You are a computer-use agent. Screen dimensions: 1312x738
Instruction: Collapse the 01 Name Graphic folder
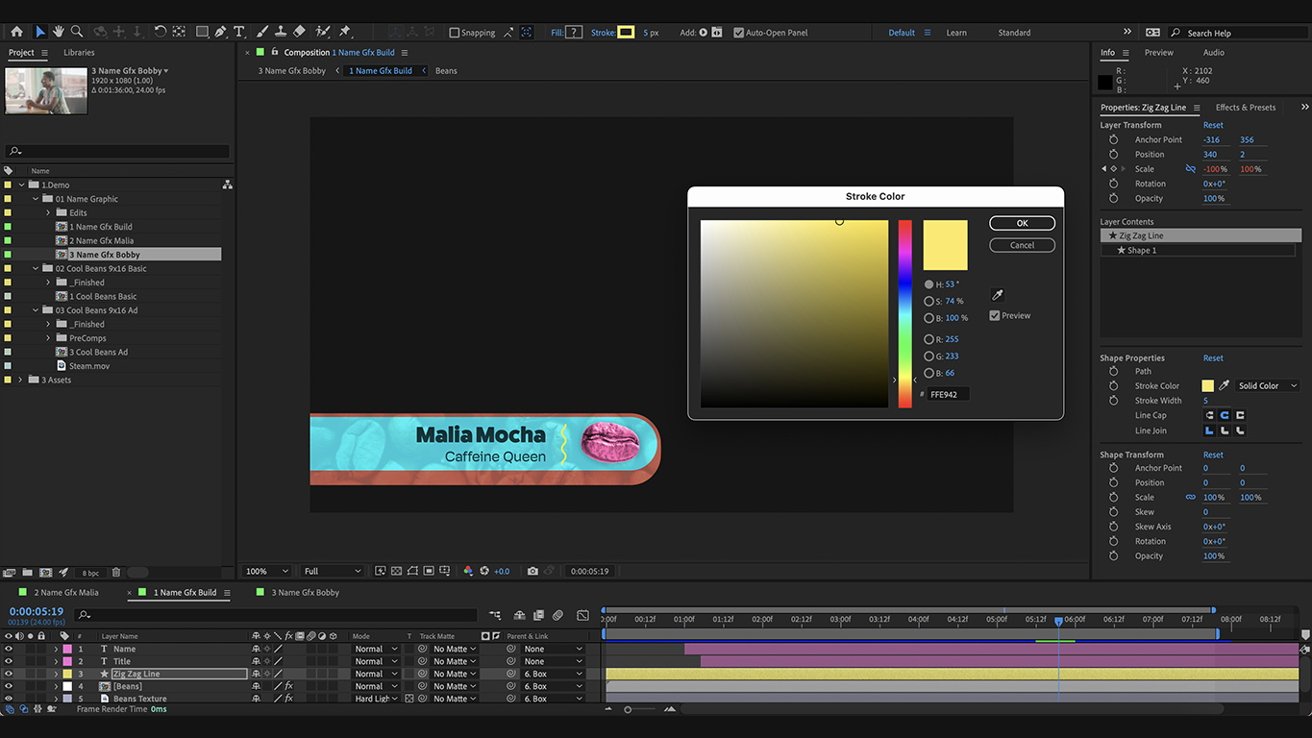coord(36,199)
